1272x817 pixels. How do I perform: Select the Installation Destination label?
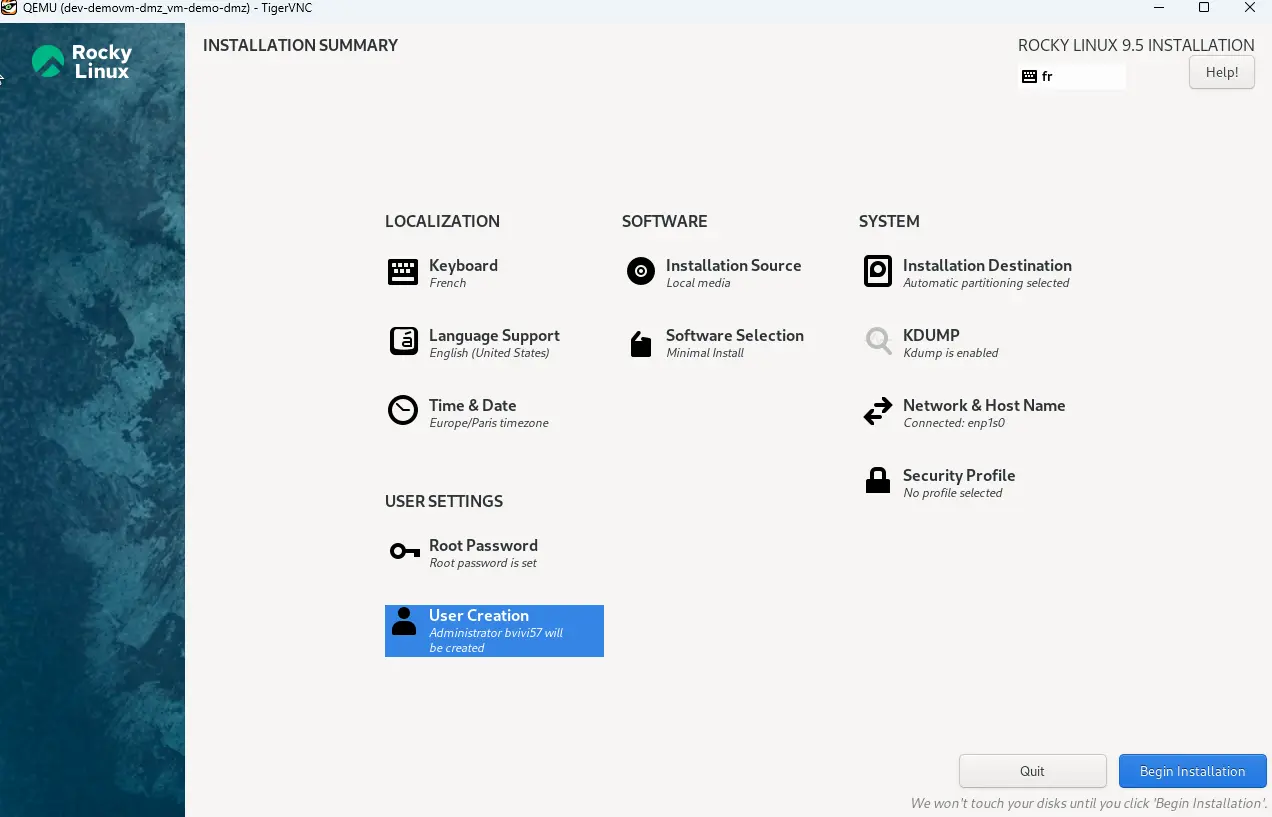[986, 266]
